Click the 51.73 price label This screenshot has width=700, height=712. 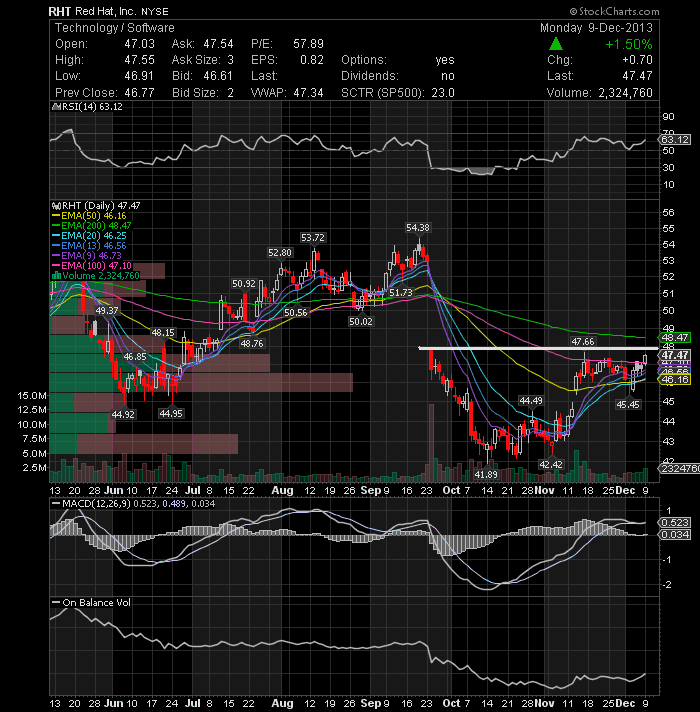click(x=401, y=293)
